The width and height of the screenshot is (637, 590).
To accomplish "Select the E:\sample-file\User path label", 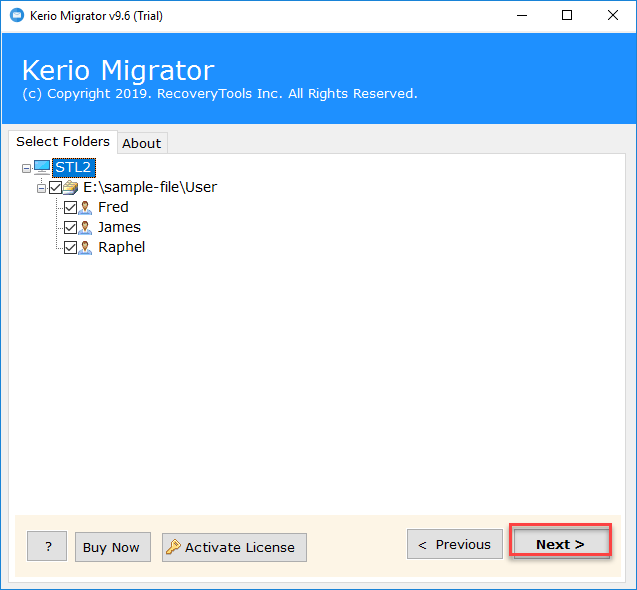I will click(150, 187).
